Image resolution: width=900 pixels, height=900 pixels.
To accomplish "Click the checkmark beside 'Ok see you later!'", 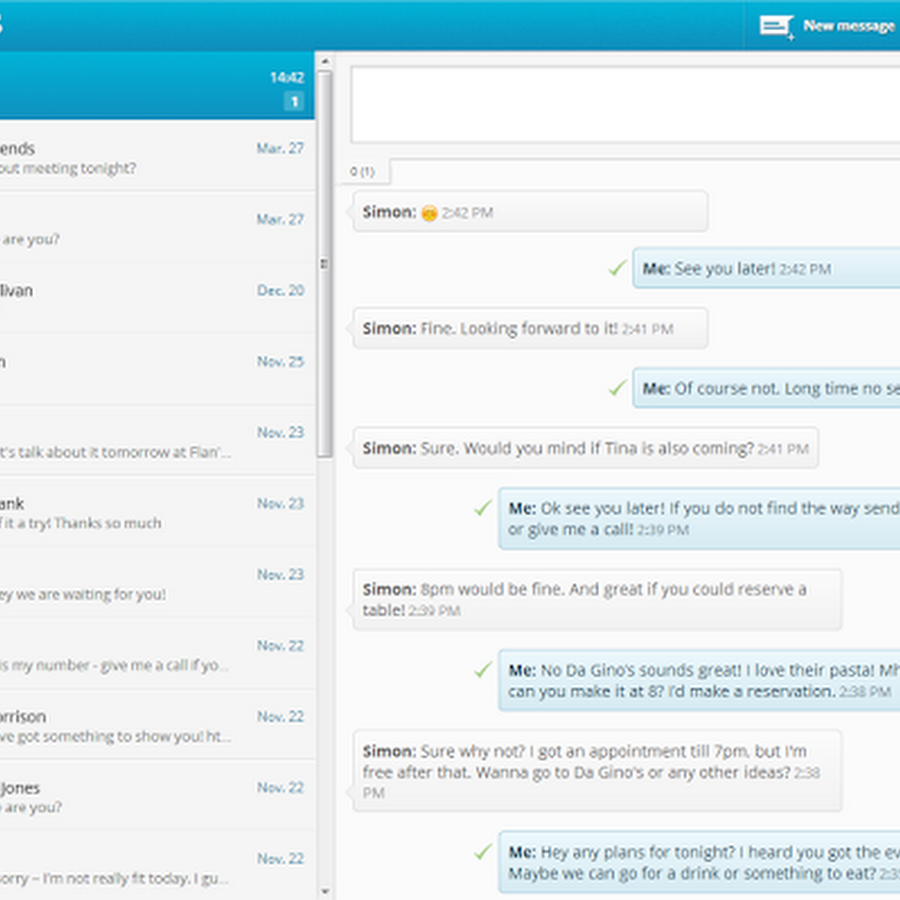I will [483, 508].
